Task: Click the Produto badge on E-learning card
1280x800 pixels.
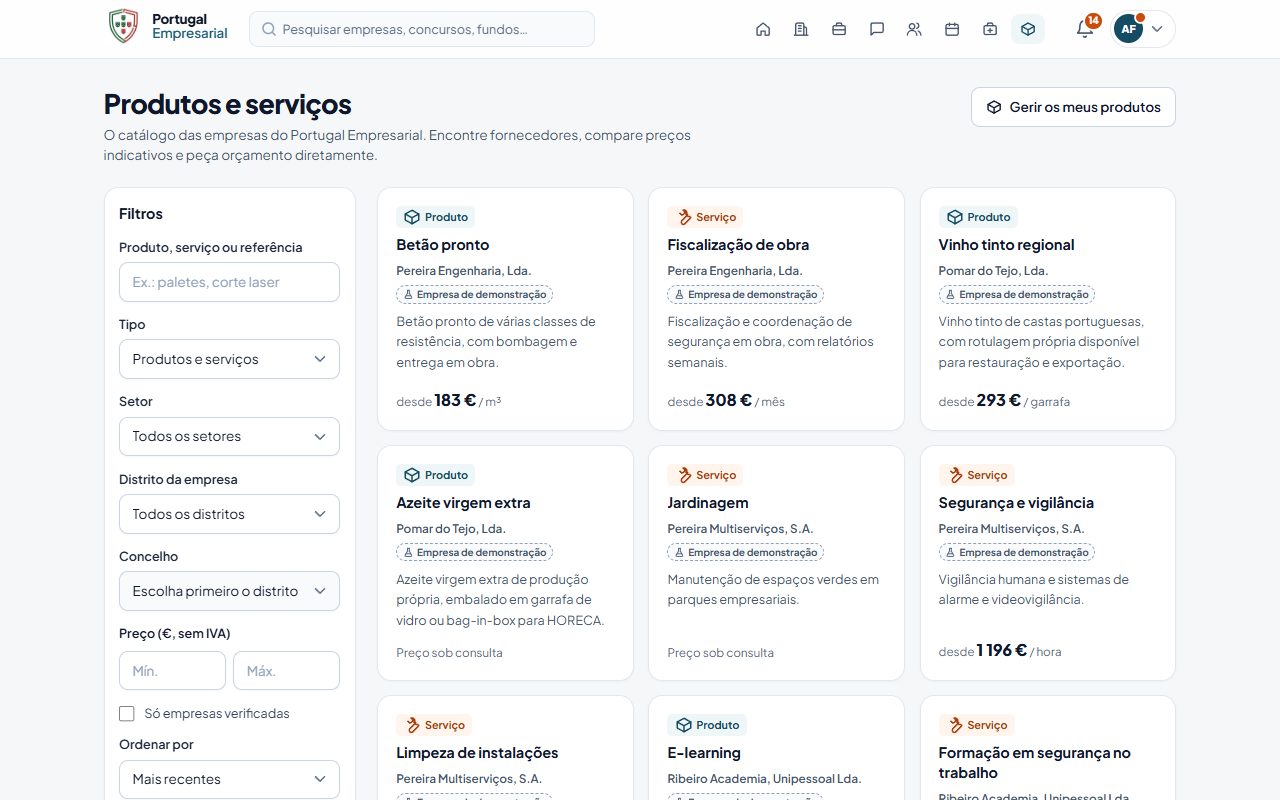Action: click(707, 725)
